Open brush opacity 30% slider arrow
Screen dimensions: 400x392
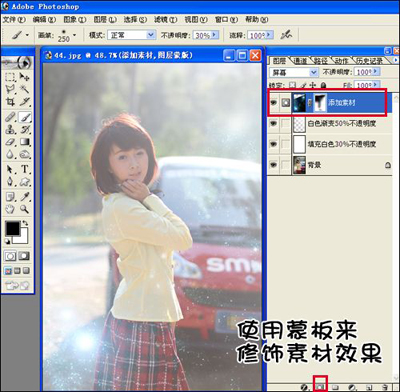click(214, 35)
